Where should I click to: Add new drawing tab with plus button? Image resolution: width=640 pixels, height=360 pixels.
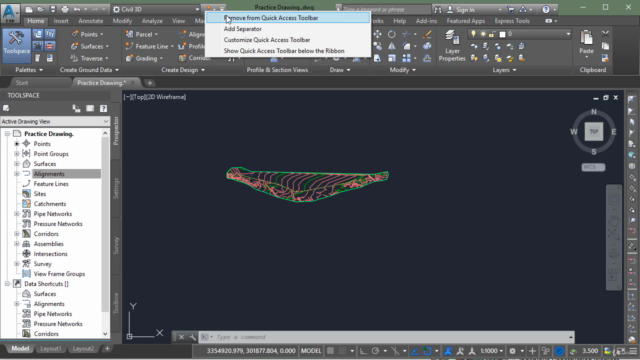pos(150,83)
